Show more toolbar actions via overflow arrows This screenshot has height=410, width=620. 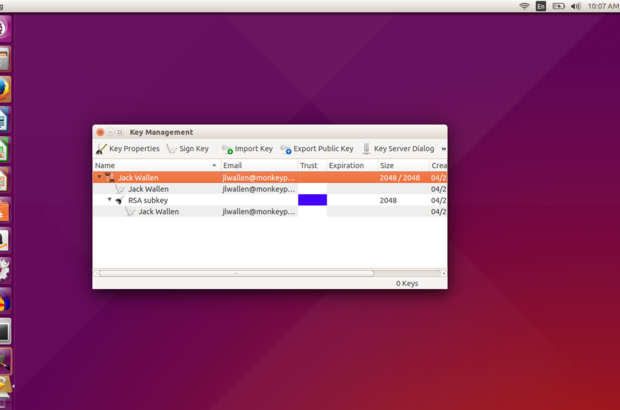[444, 149]
